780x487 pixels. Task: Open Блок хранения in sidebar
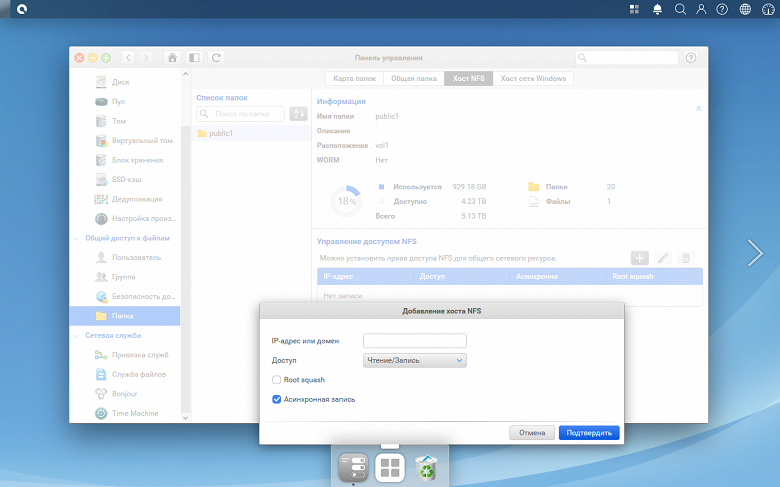pyautogui.click(x=124, y=160)
